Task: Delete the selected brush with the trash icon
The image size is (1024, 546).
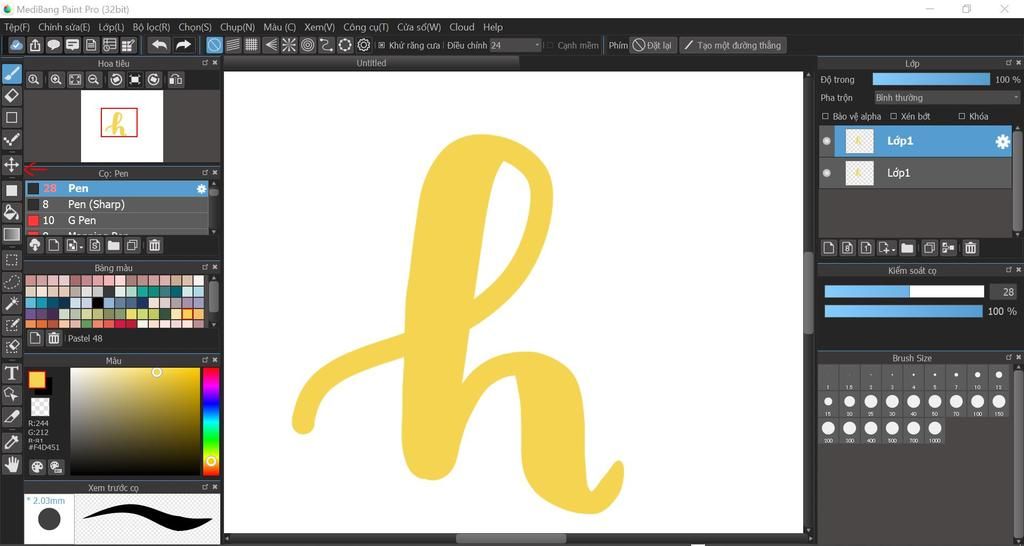Action: [x=155, y=246]
